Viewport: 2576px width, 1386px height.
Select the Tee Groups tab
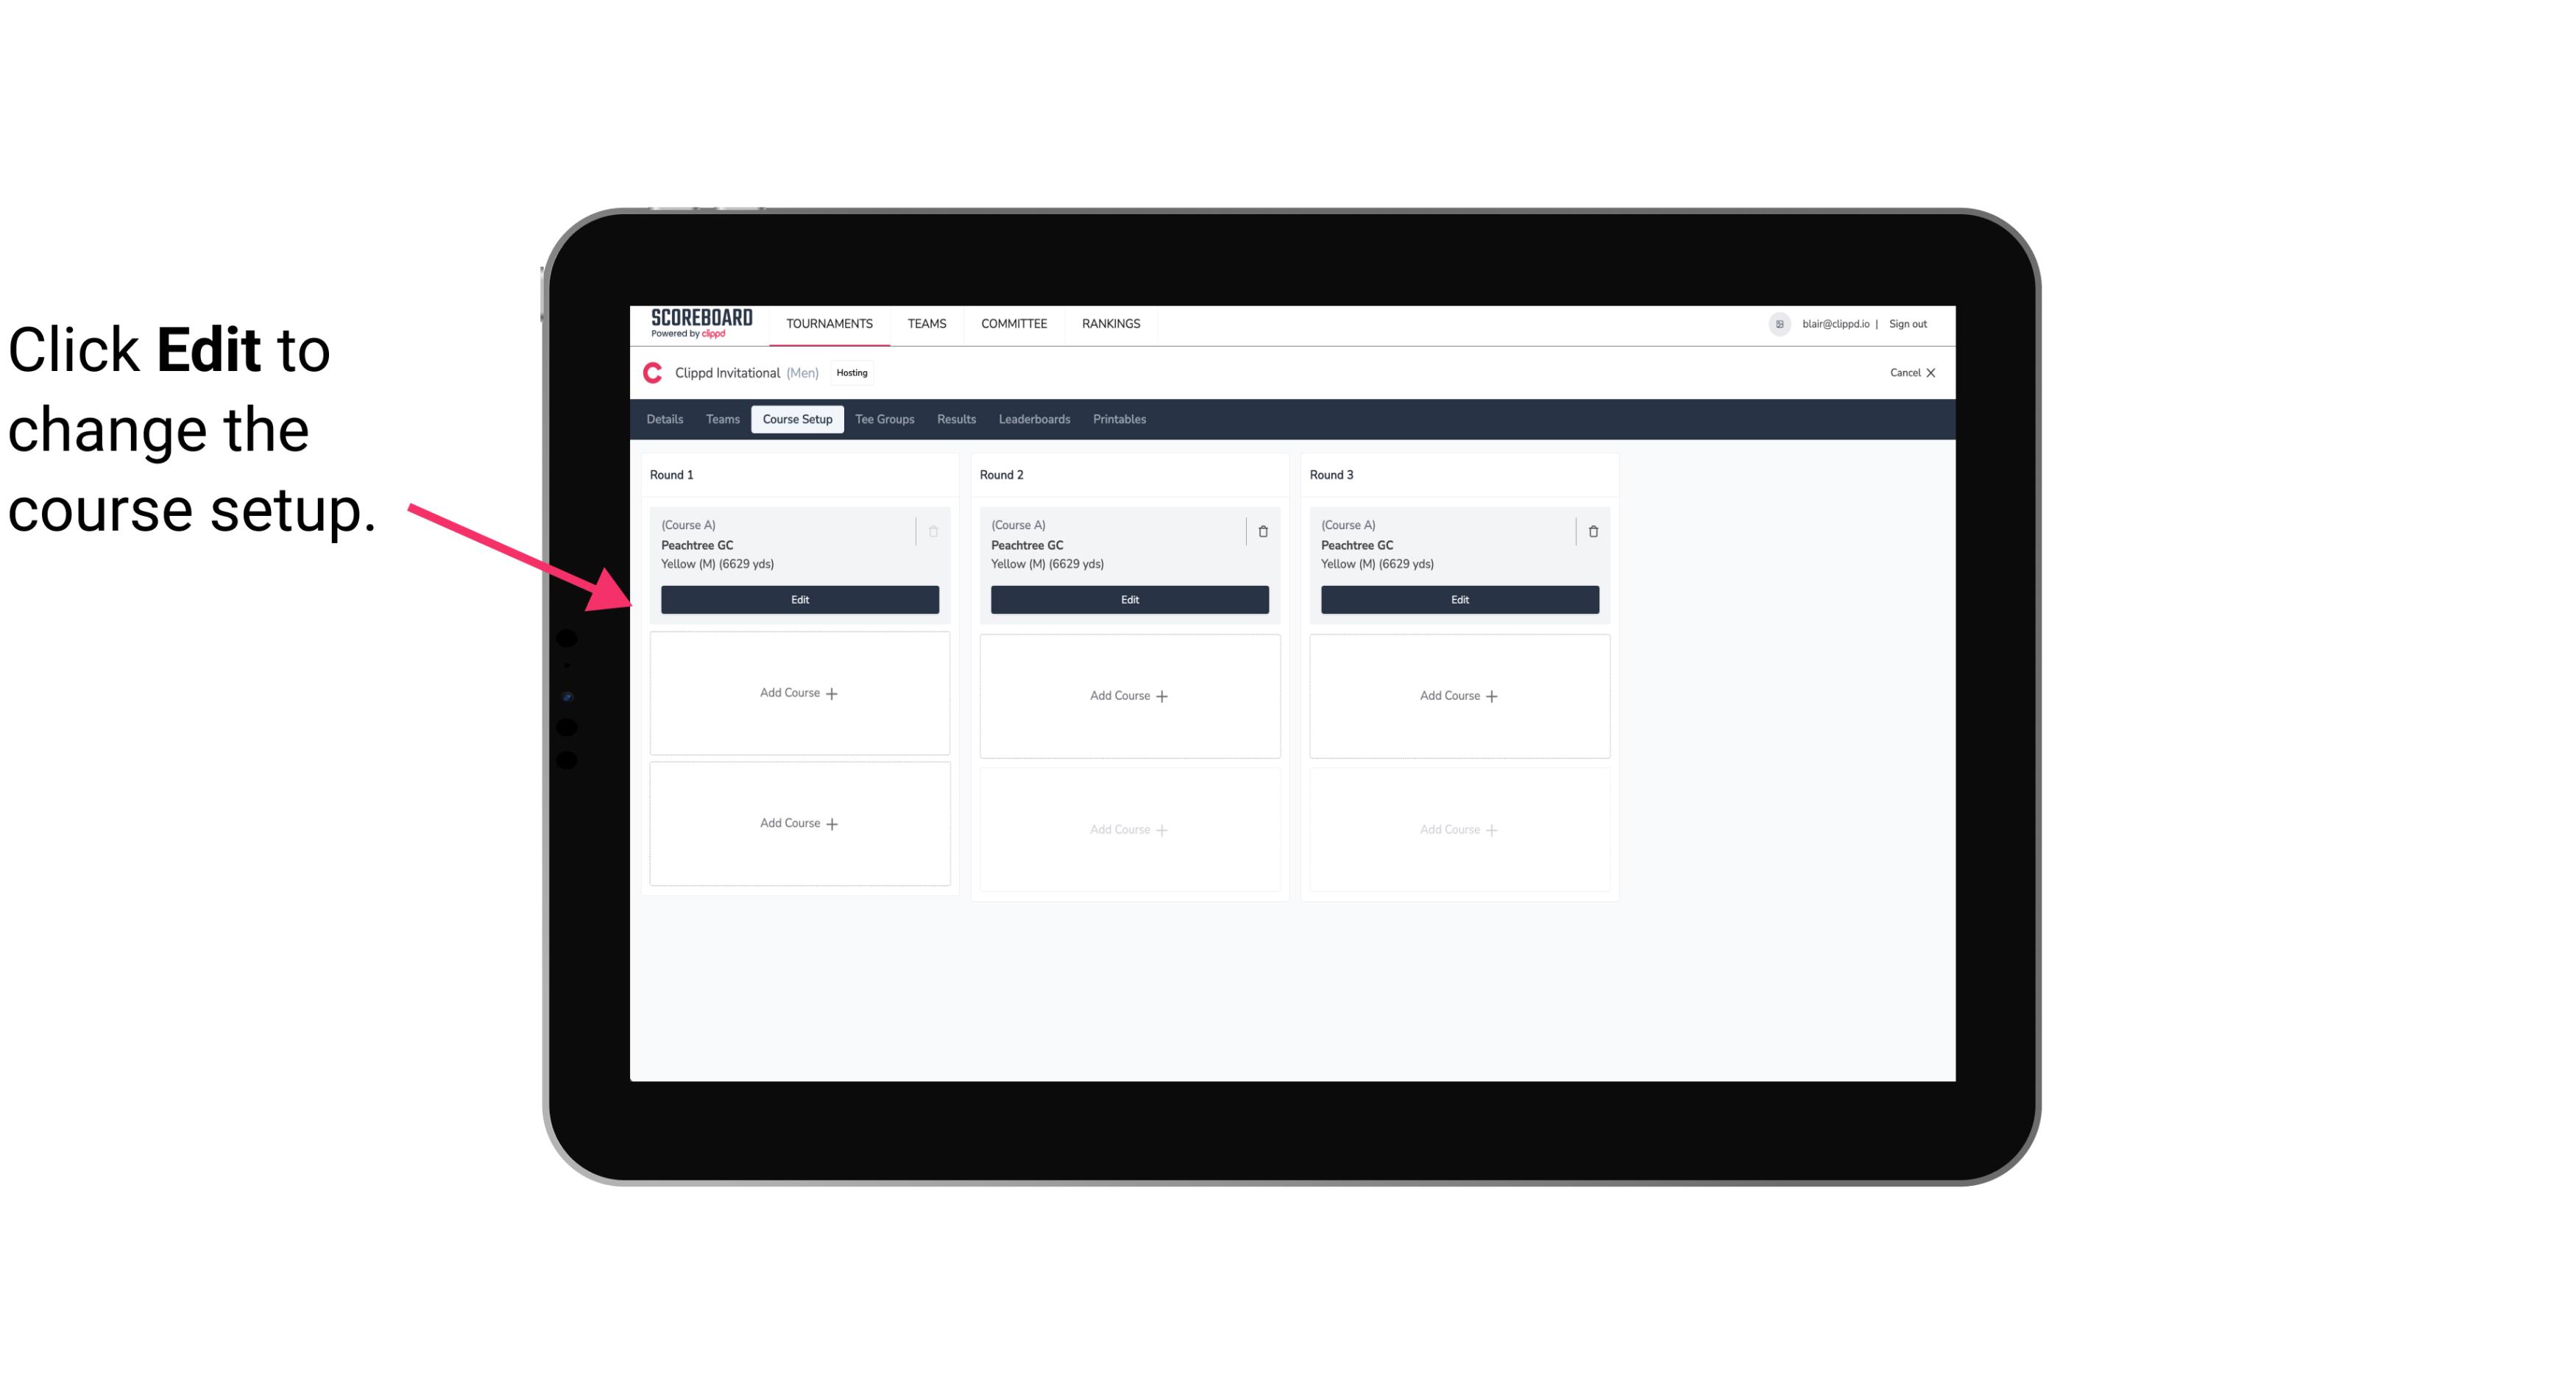pos(884,418)
